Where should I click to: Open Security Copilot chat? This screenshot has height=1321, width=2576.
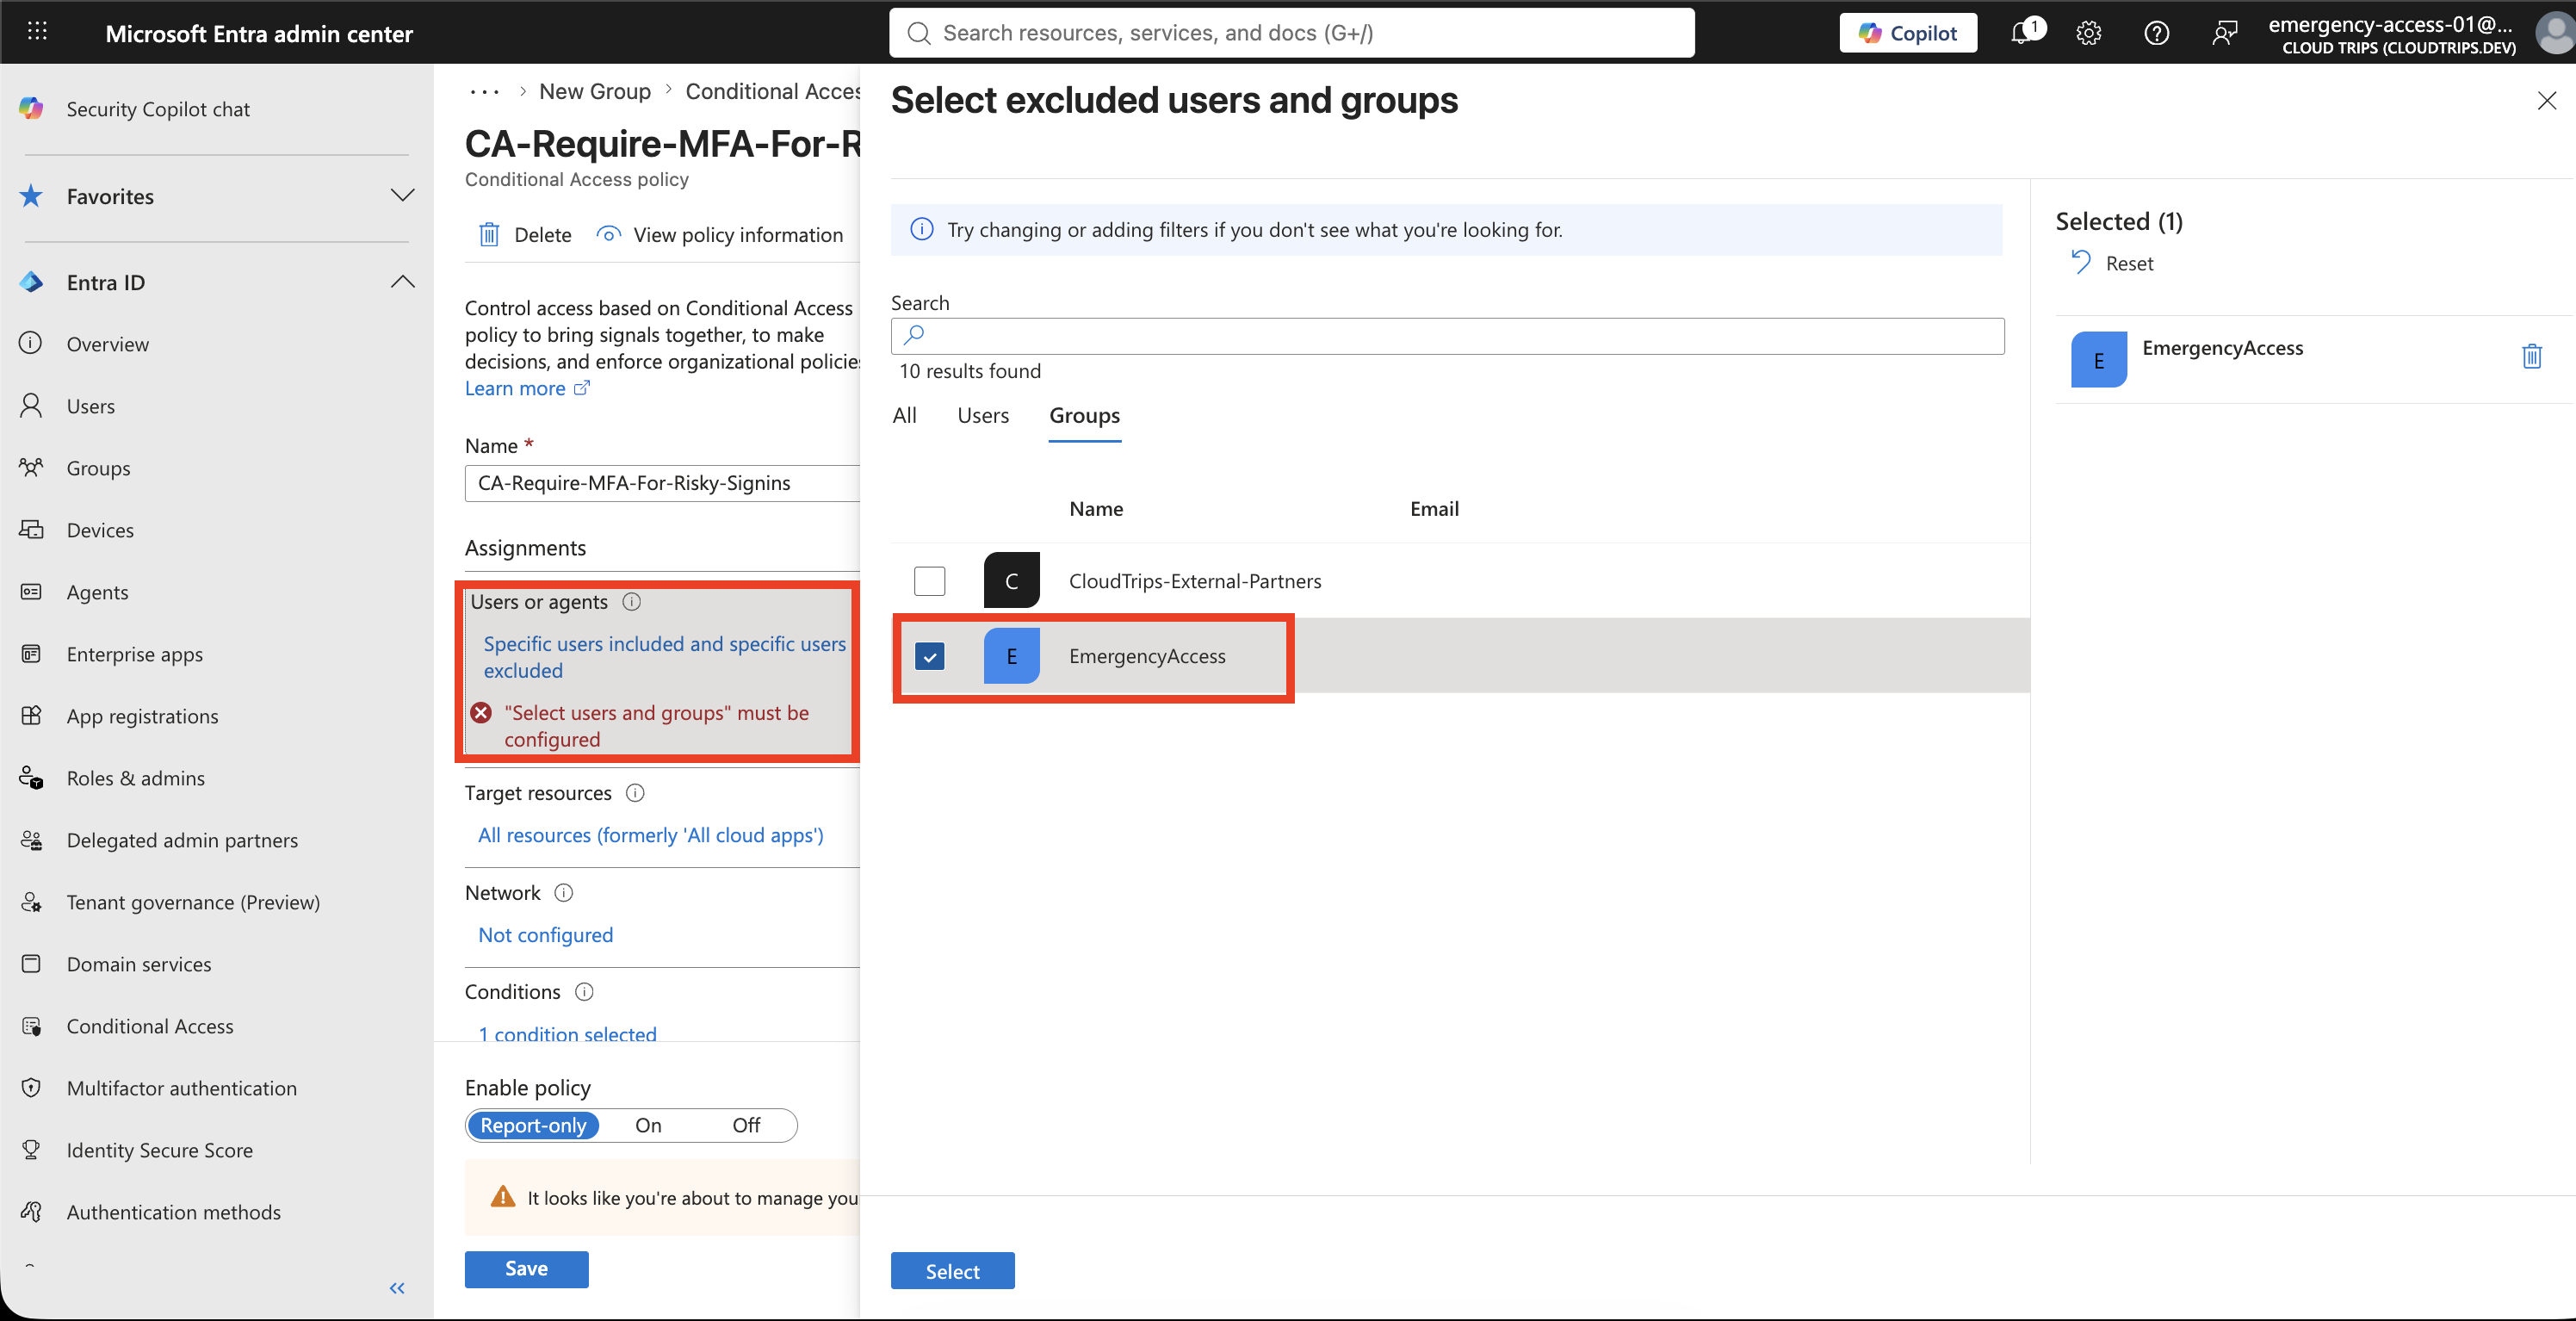[x=158, y=108]
